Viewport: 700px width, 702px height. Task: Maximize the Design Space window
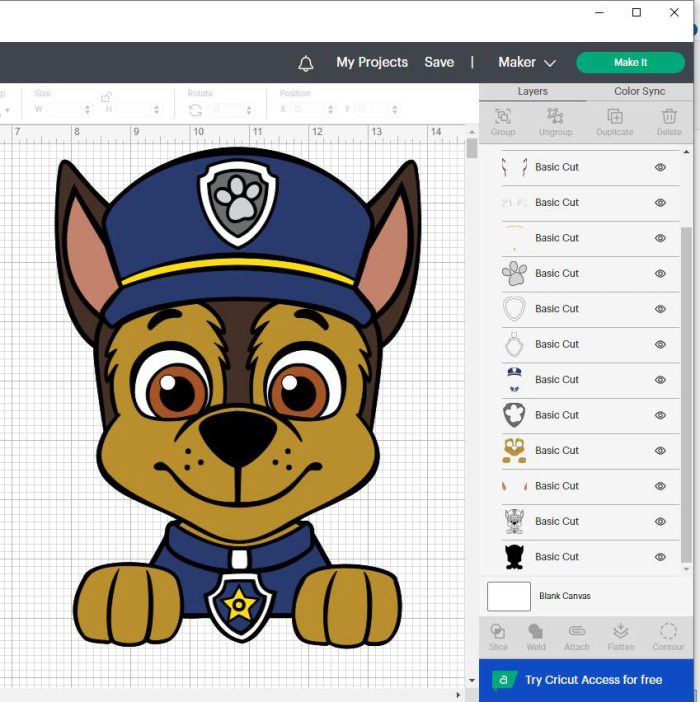[636, 13]
